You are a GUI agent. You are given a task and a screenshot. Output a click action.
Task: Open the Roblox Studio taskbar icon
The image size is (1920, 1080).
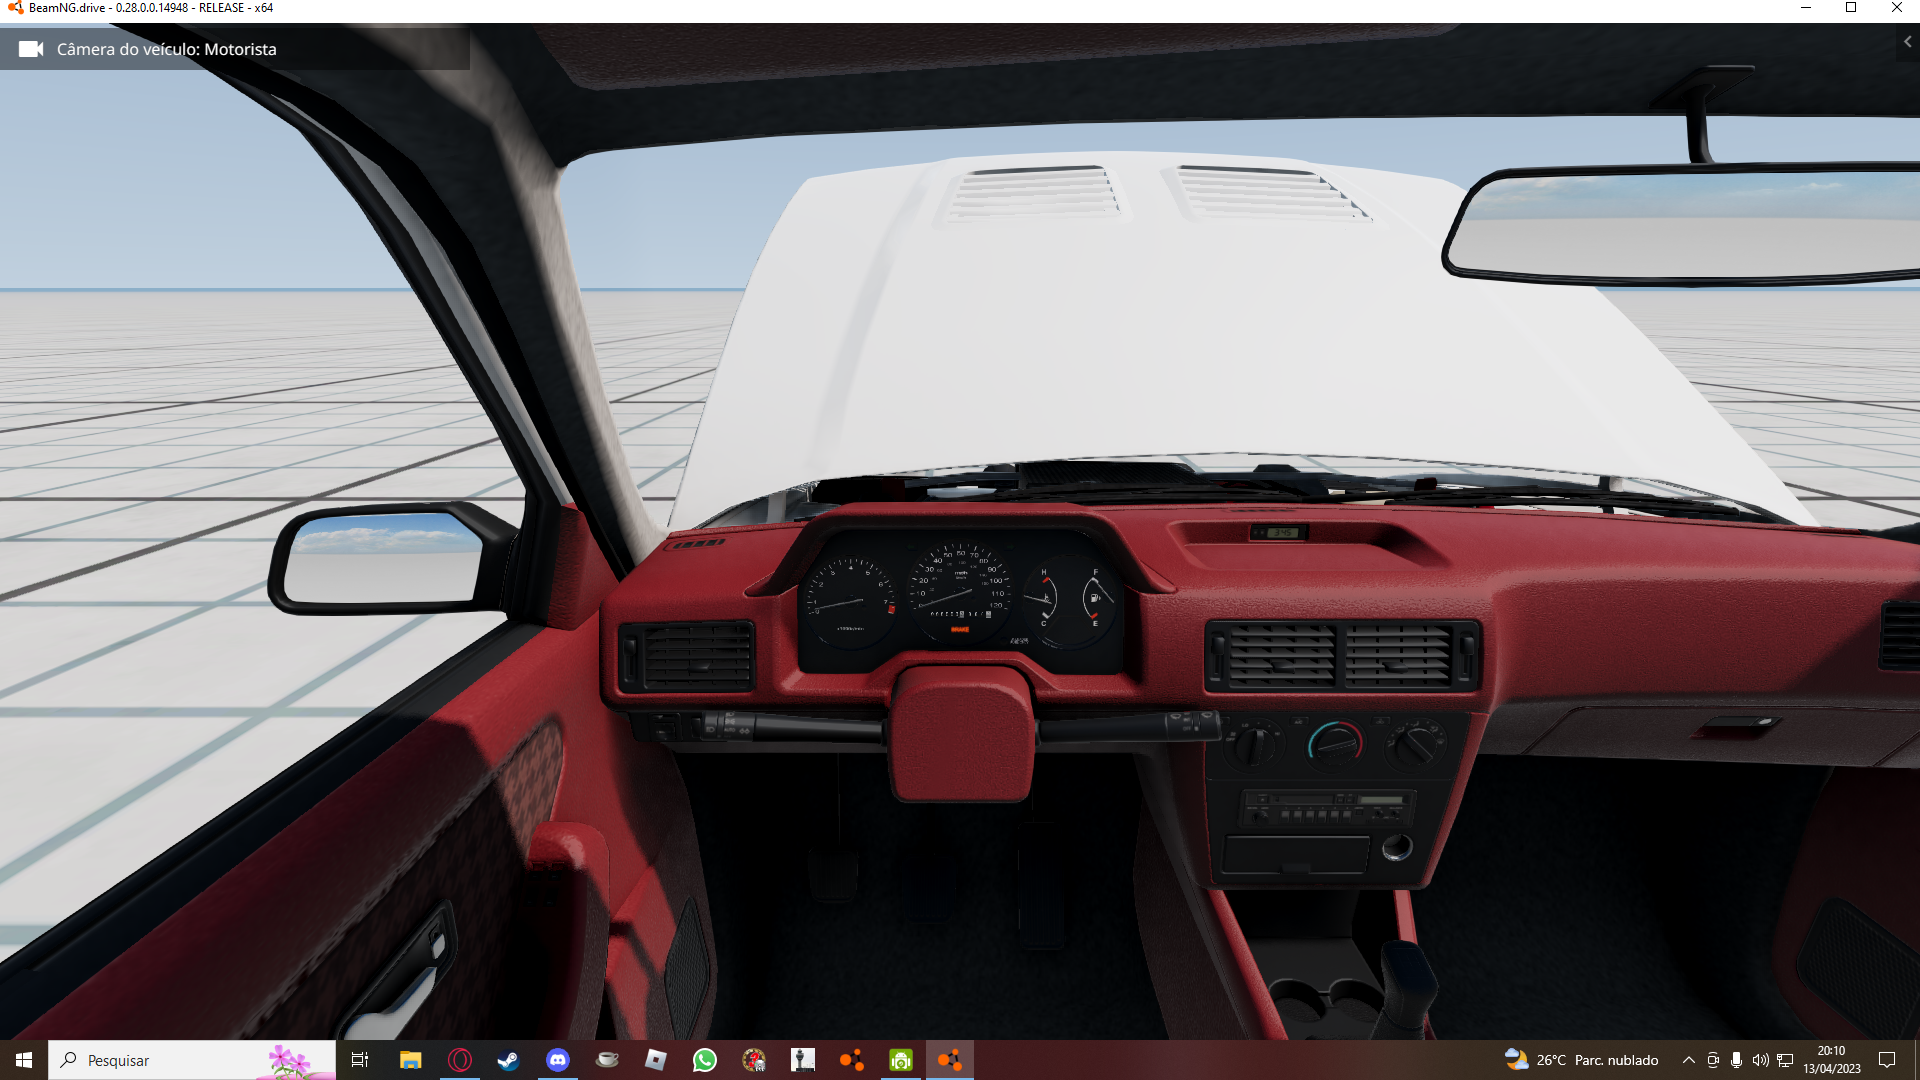click(656, 1060)
